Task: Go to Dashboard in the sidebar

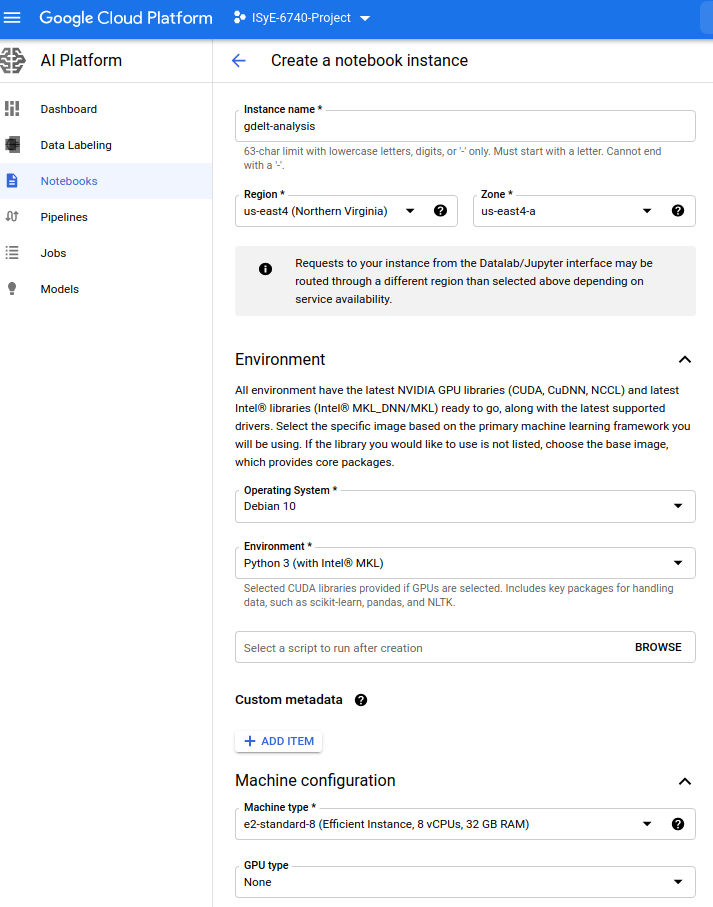Action: pos(106,109)
